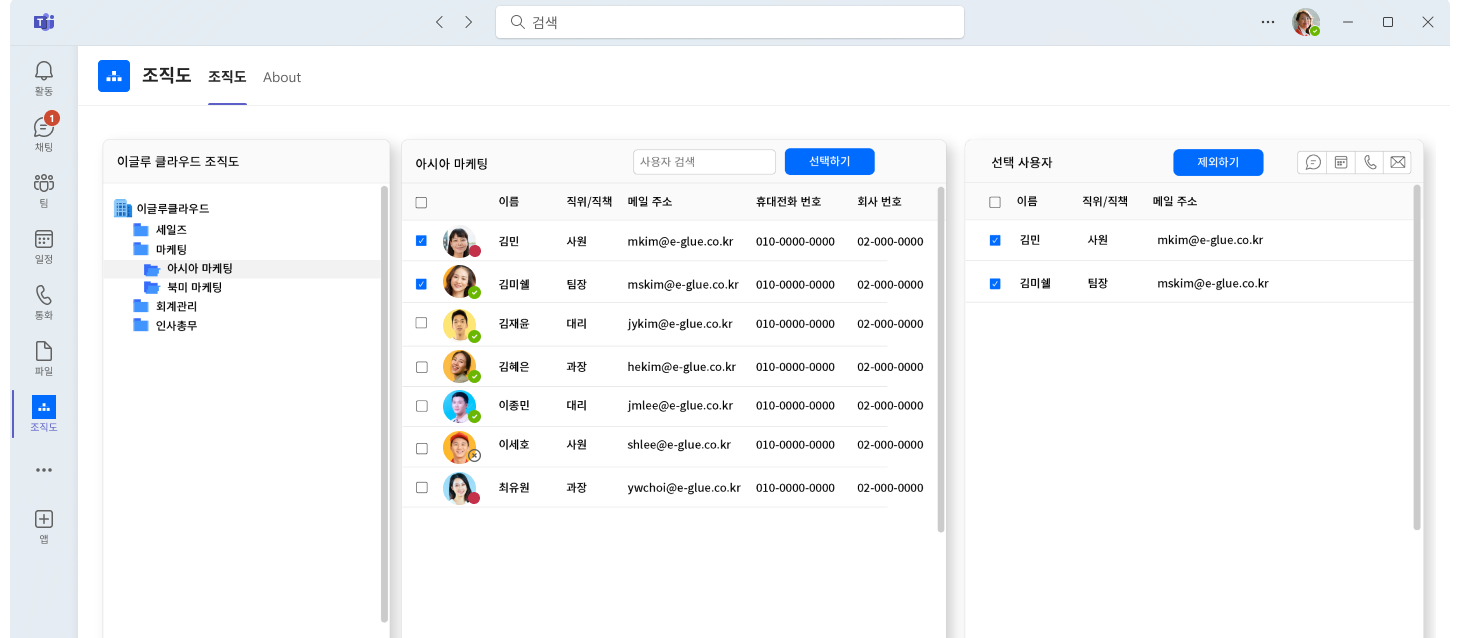Check the box for 김재윤
This screenshot has height=638, width=1459.
[421, 323]
